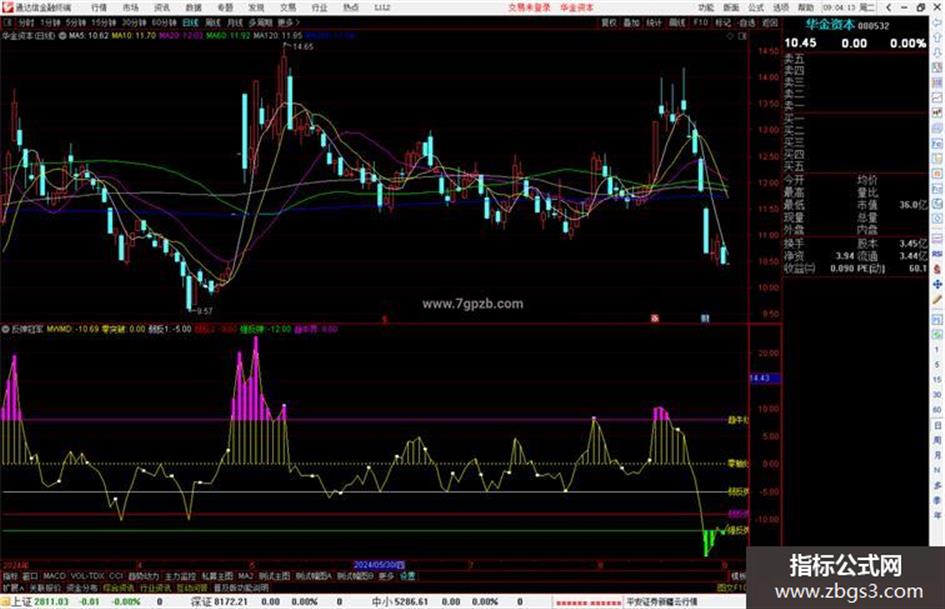Image resolution: width=945 pixels, height=609 pixels.
Task: Click the Tongdaxin app logo icon
Action: point(7,8)
